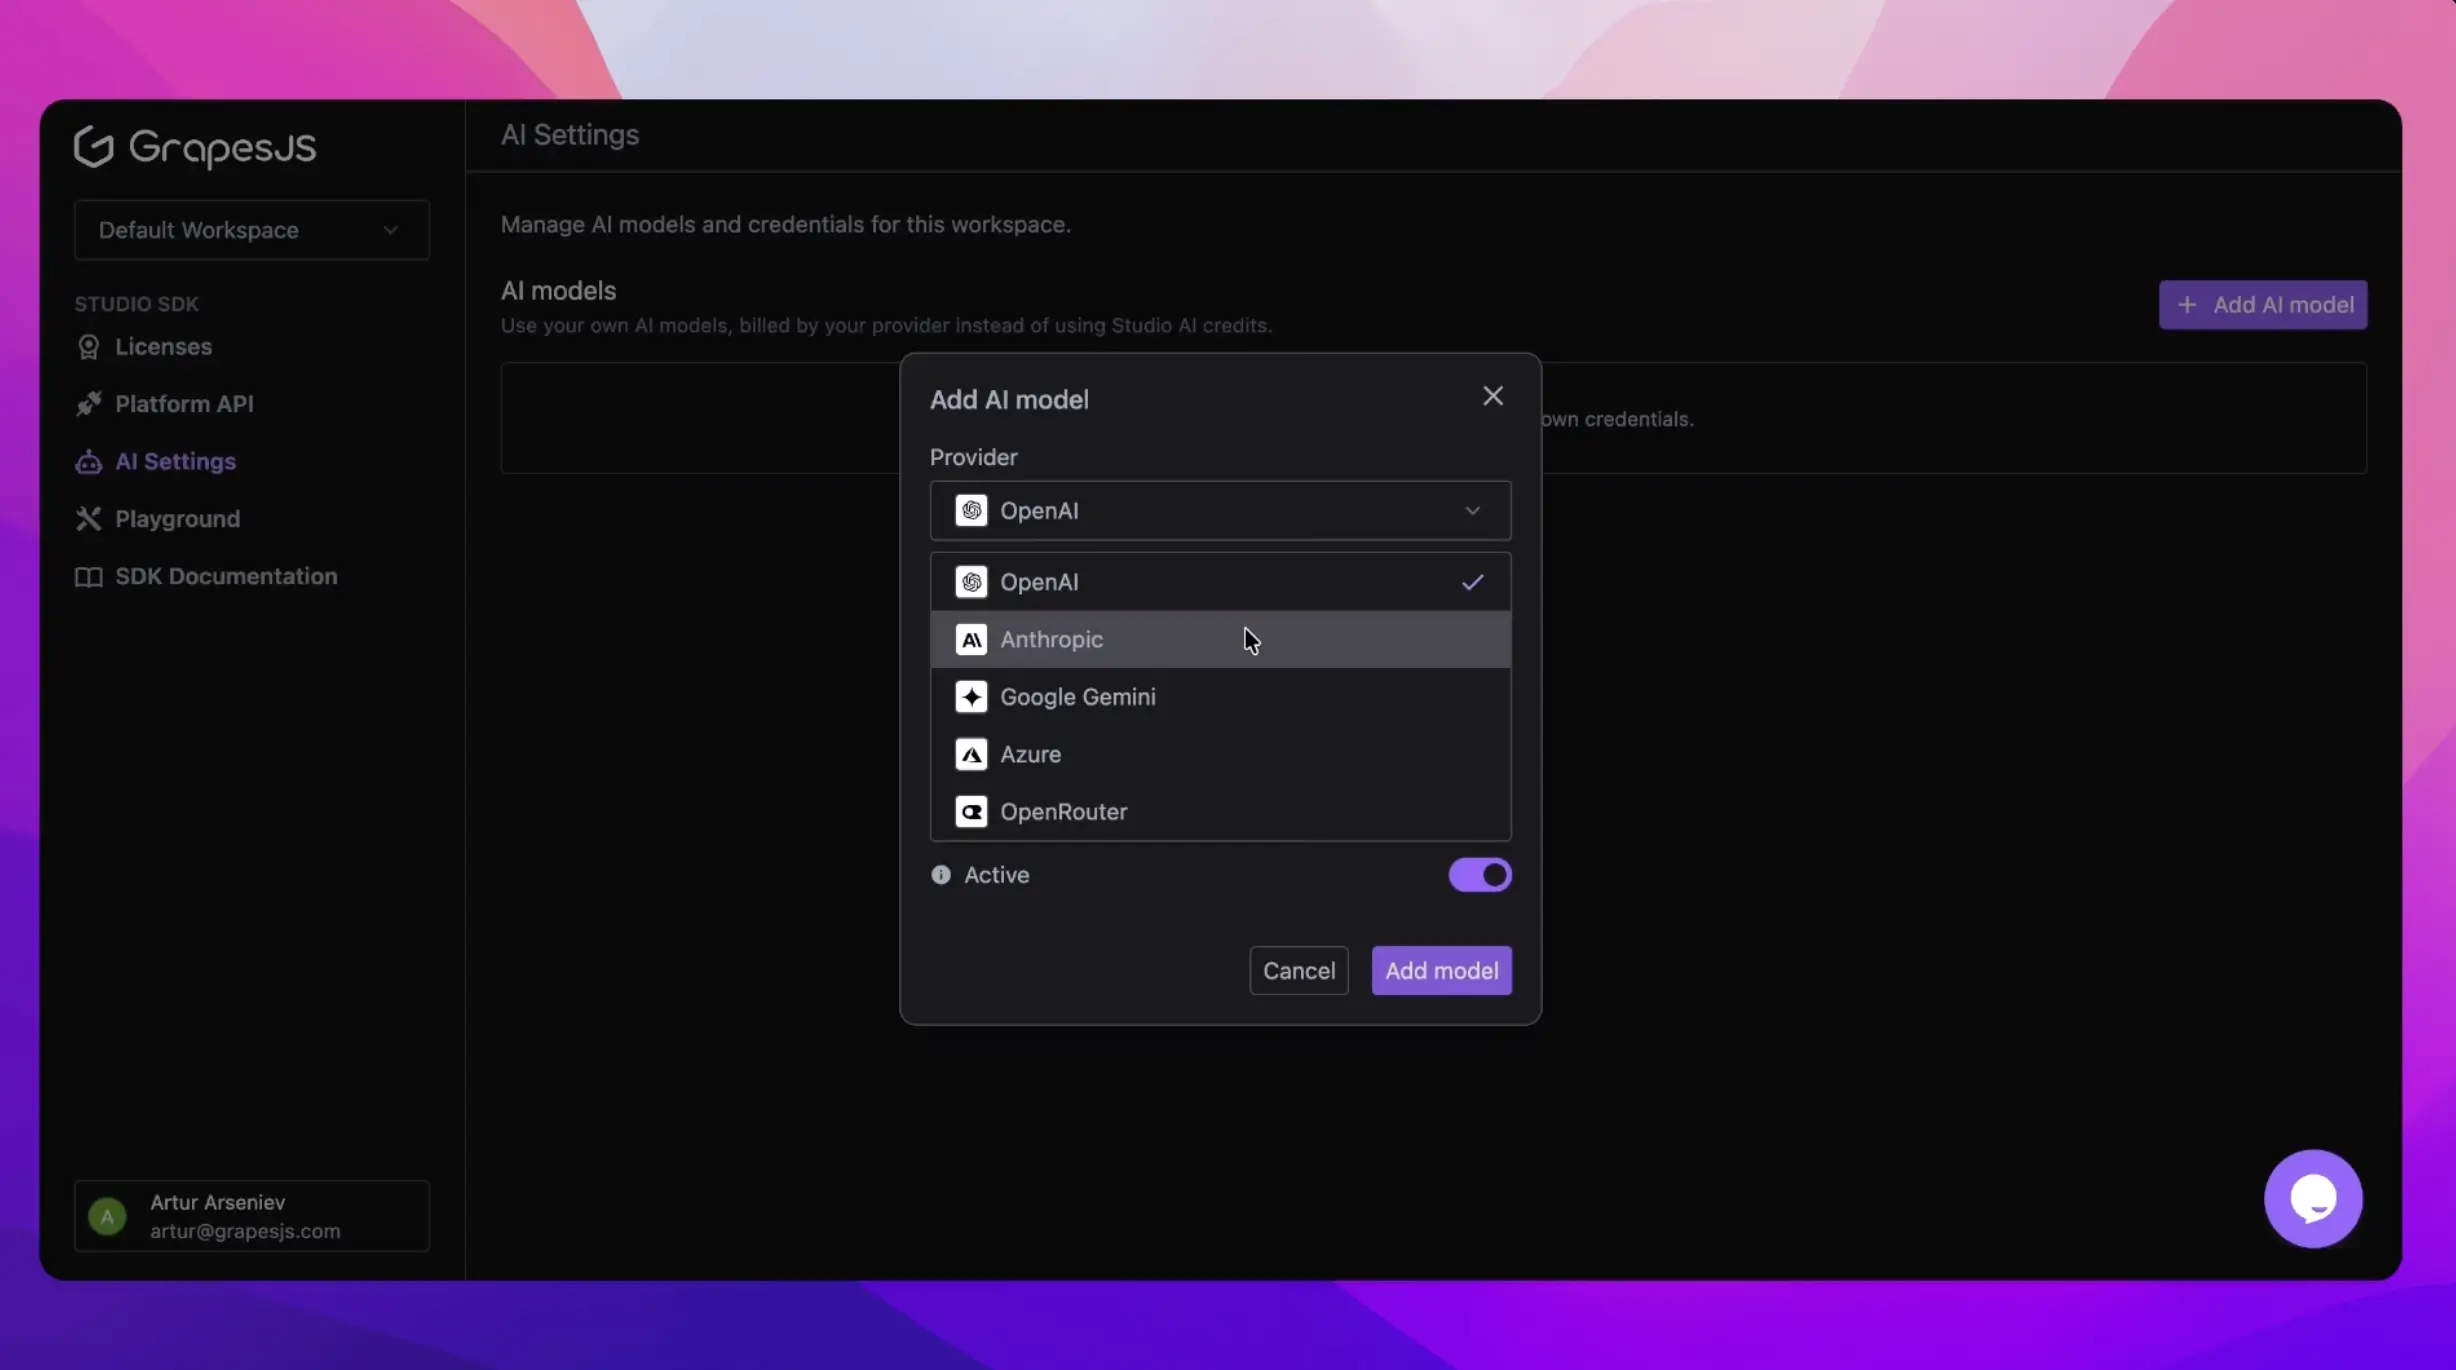Go to Playground page
This screenshot has height=1370, width=2456.
(177, 518)
